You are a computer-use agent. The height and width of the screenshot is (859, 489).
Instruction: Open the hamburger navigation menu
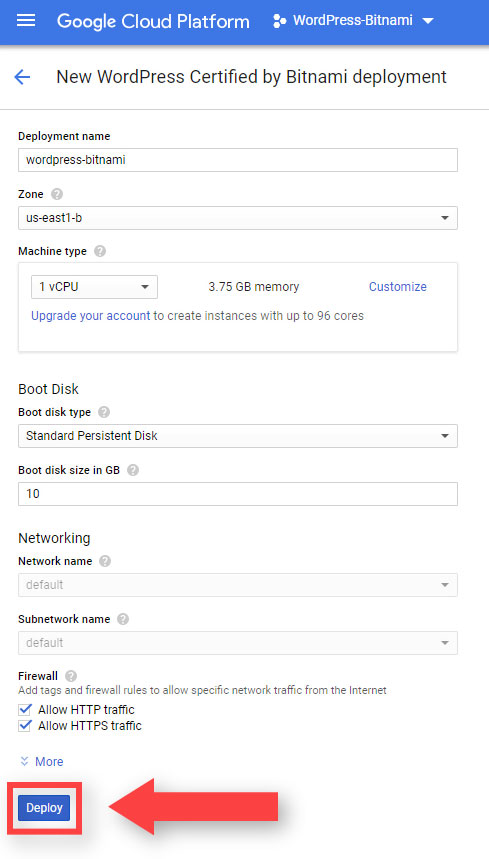click(26, 21)
